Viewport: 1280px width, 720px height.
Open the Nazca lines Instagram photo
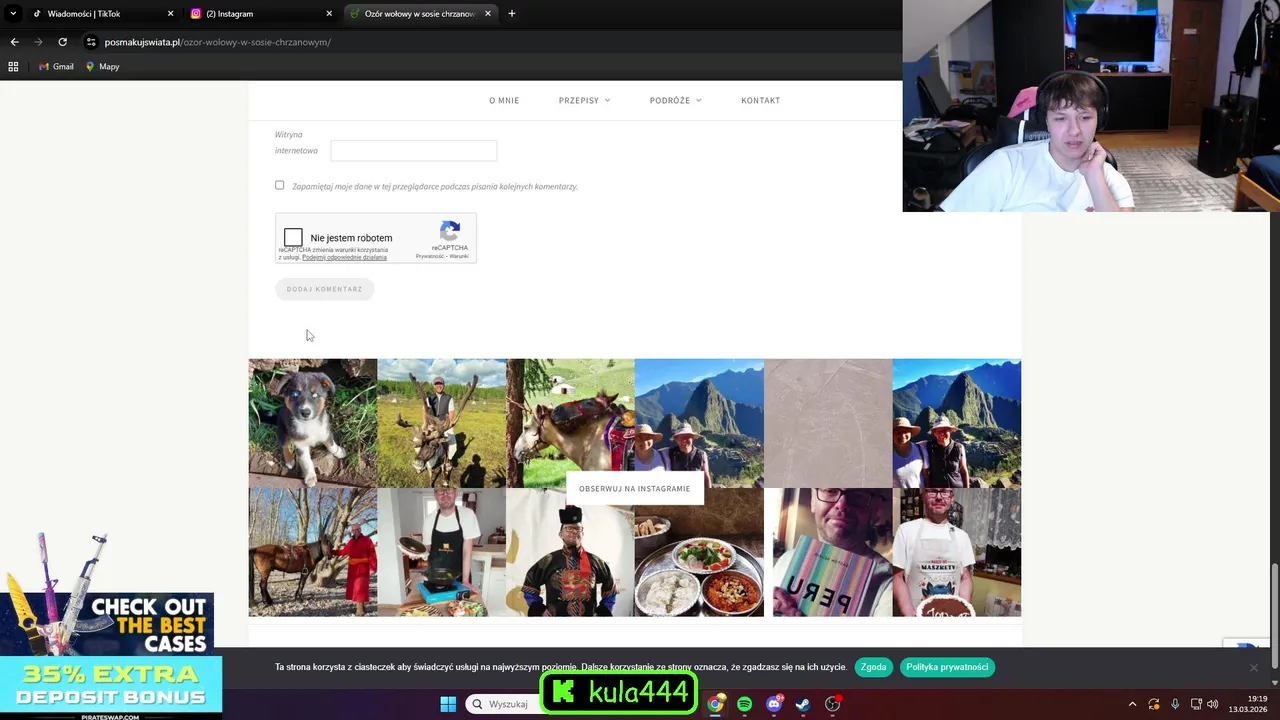(828, 423)
